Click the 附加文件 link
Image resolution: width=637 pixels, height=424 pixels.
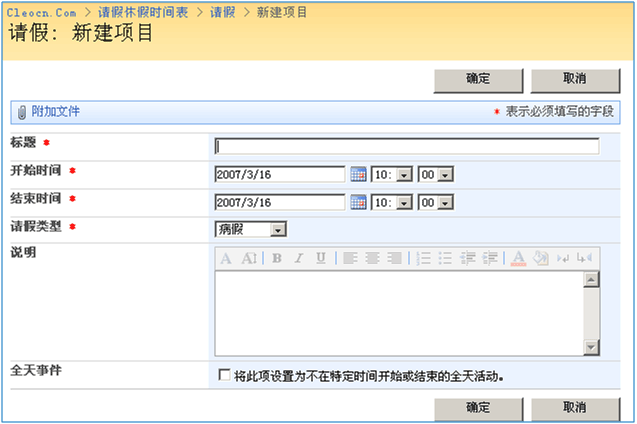(x=55, y=111)
